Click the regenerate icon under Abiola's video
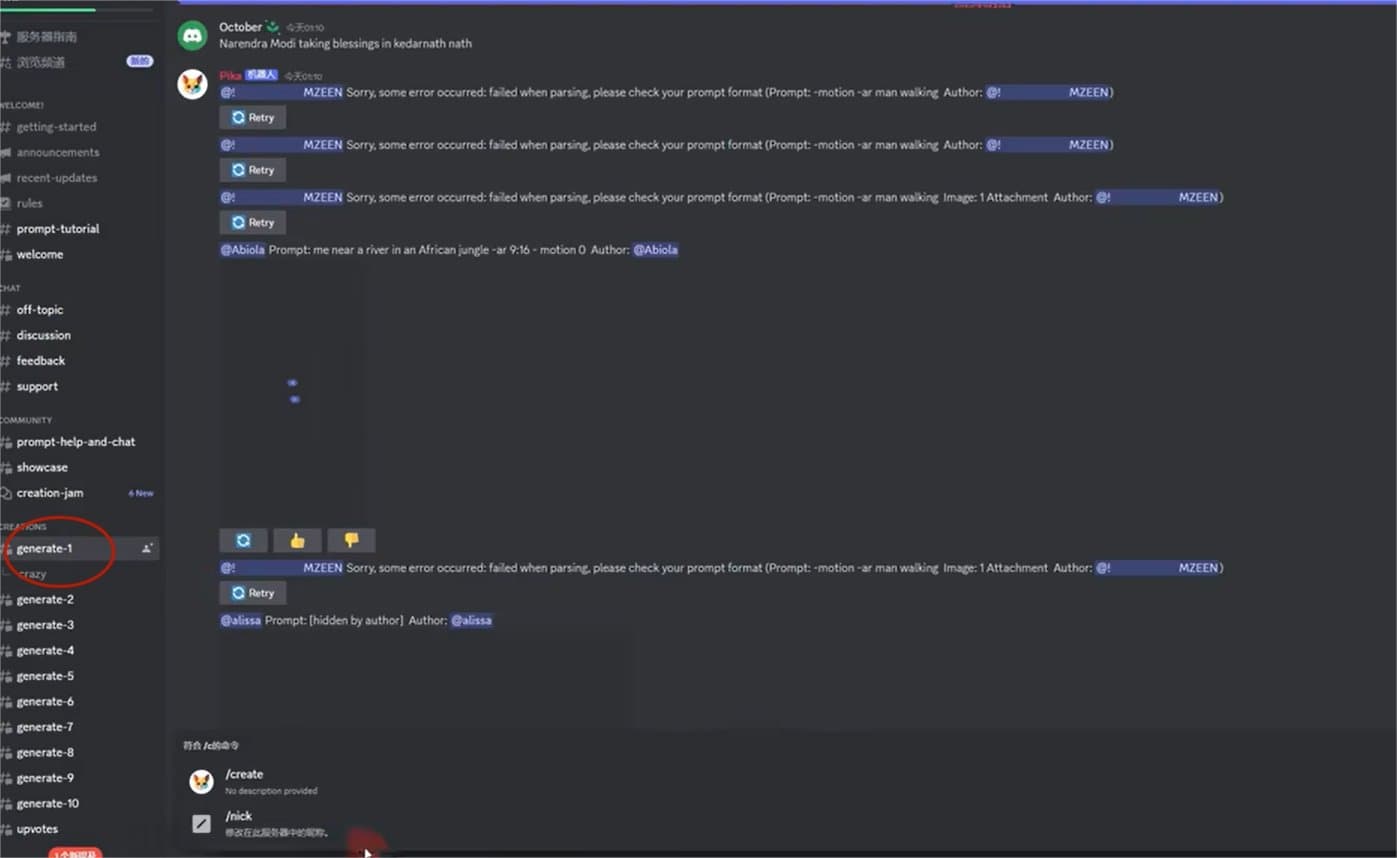The image size is (1397, 858). [244, 541]
